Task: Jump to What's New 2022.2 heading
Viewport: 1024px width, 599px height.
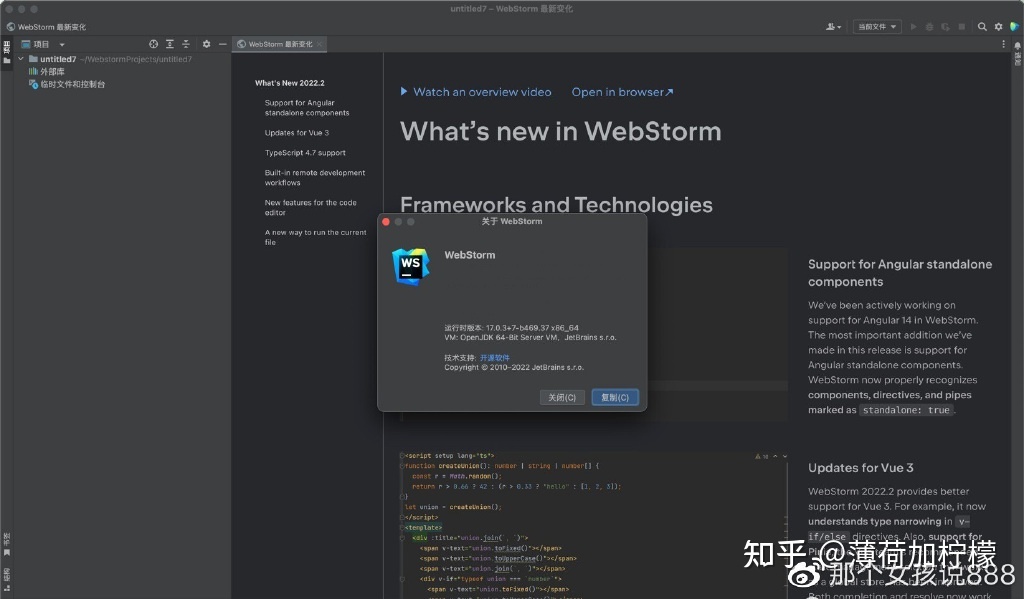Action: click(289, 83)
